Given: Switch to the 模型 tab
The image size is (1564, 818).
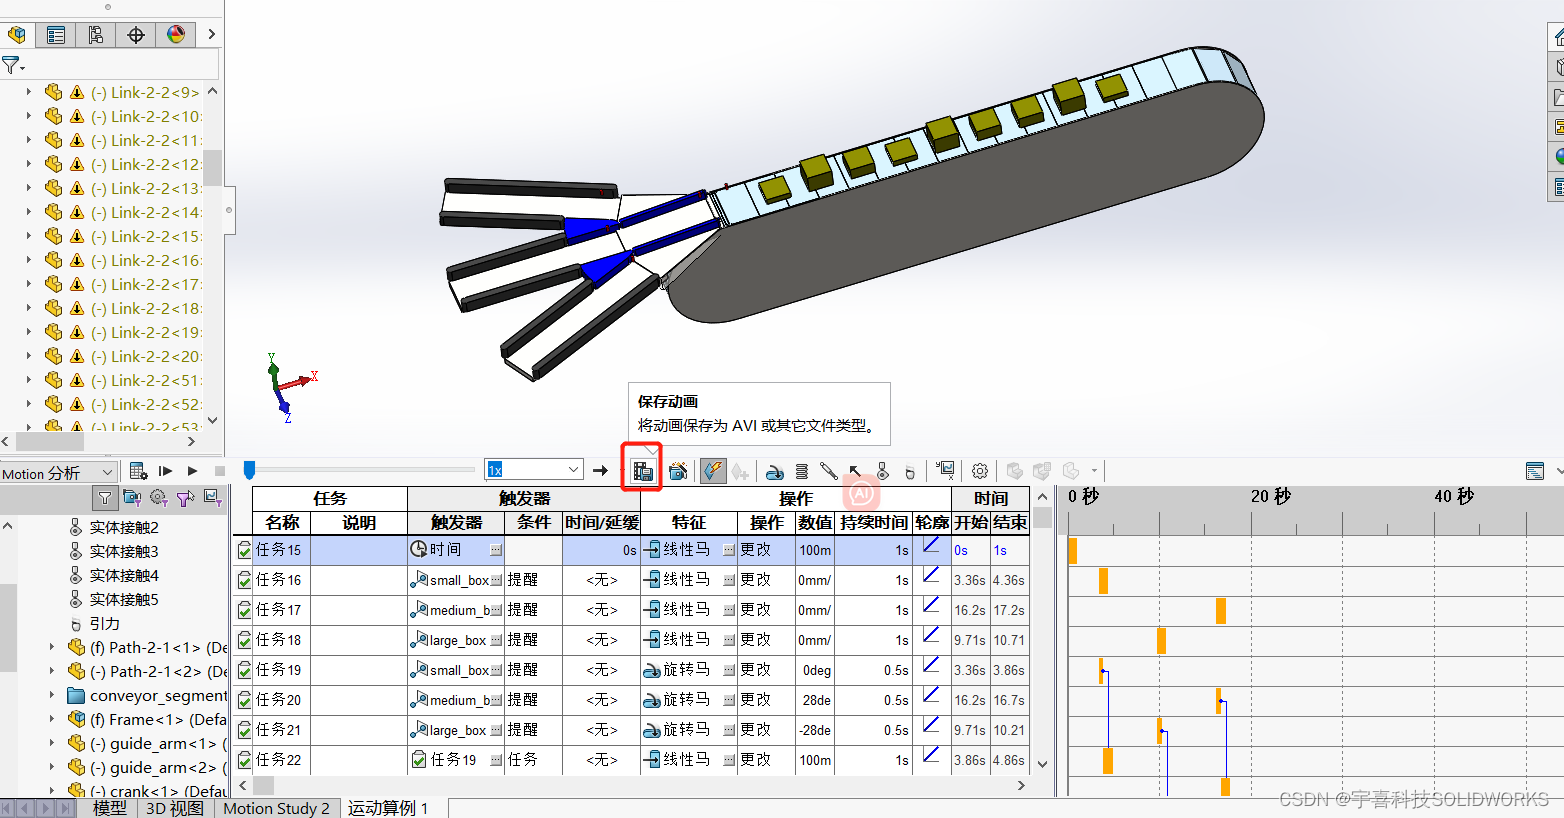Looking at the screenshot, I should (x=109, y=808).
